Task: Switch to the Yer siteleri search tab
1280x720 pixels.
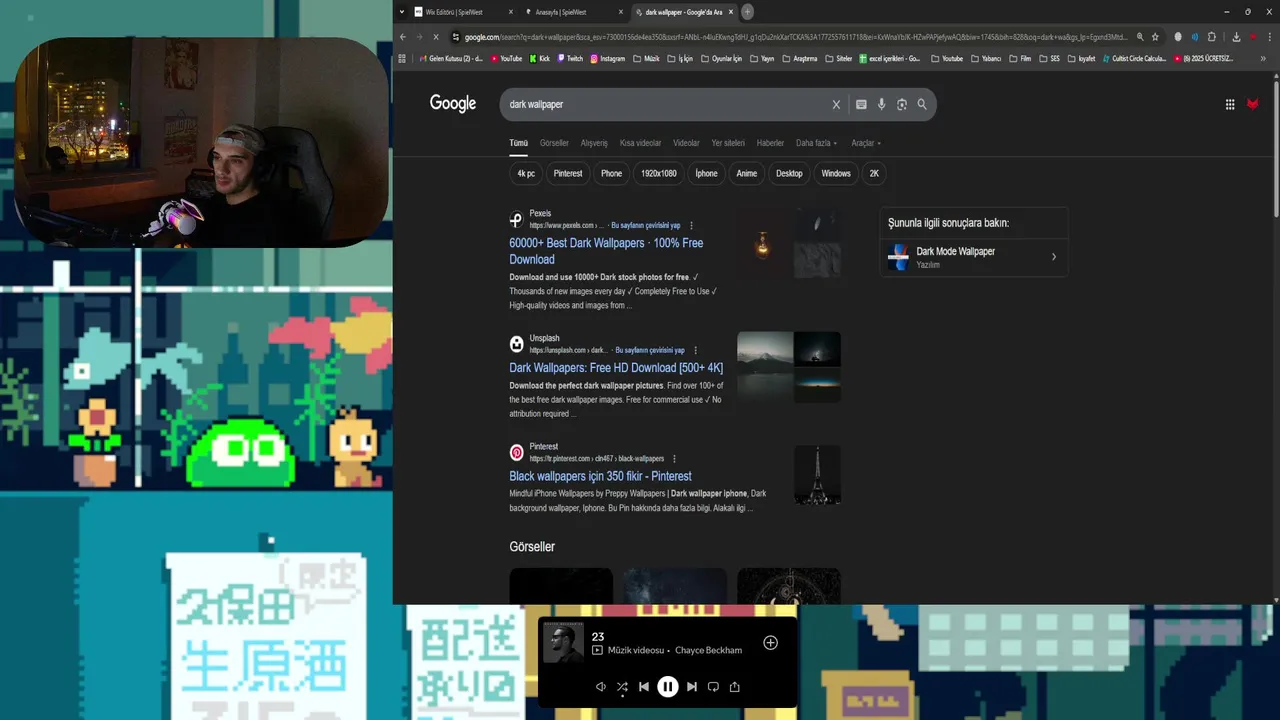Action: [x=728, y=143]
